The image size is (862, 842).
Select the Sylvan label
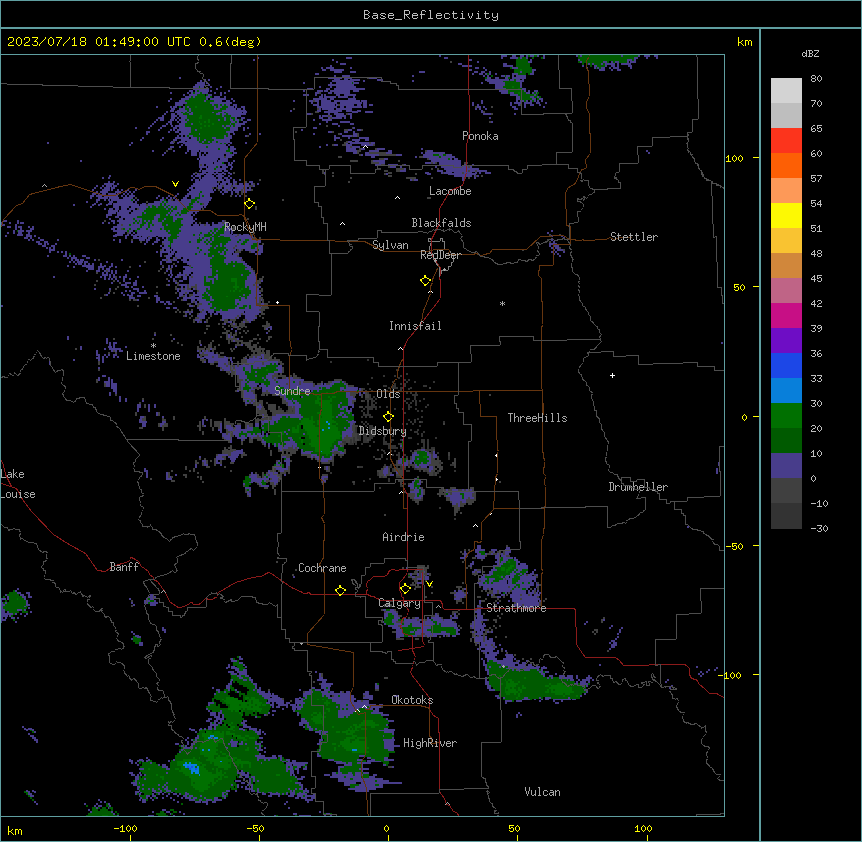click(390, 245)
